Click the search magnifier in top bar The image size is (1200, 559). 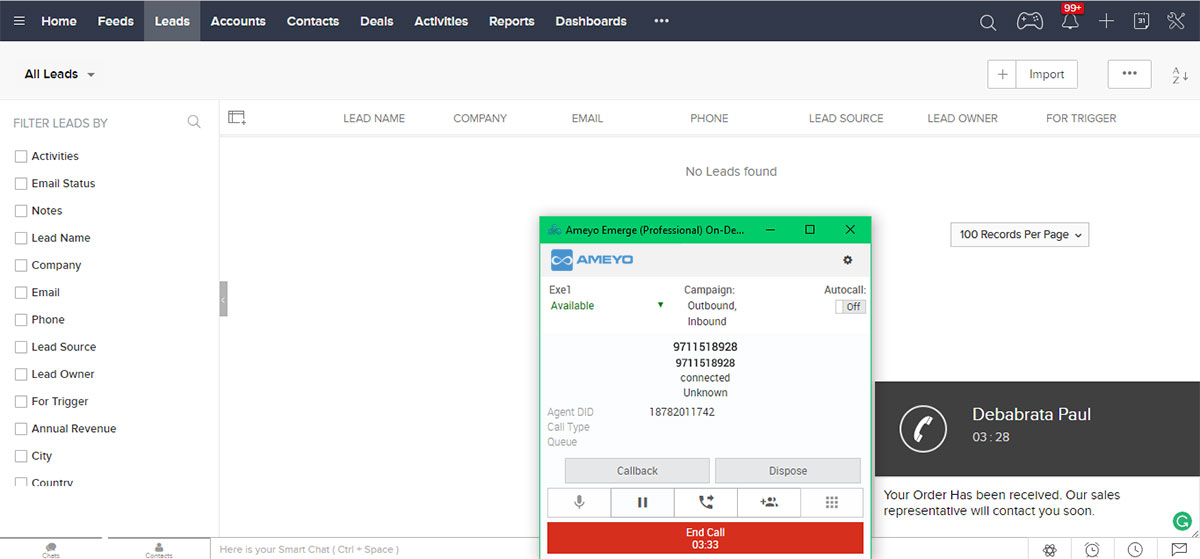click(x=988, y=22)
